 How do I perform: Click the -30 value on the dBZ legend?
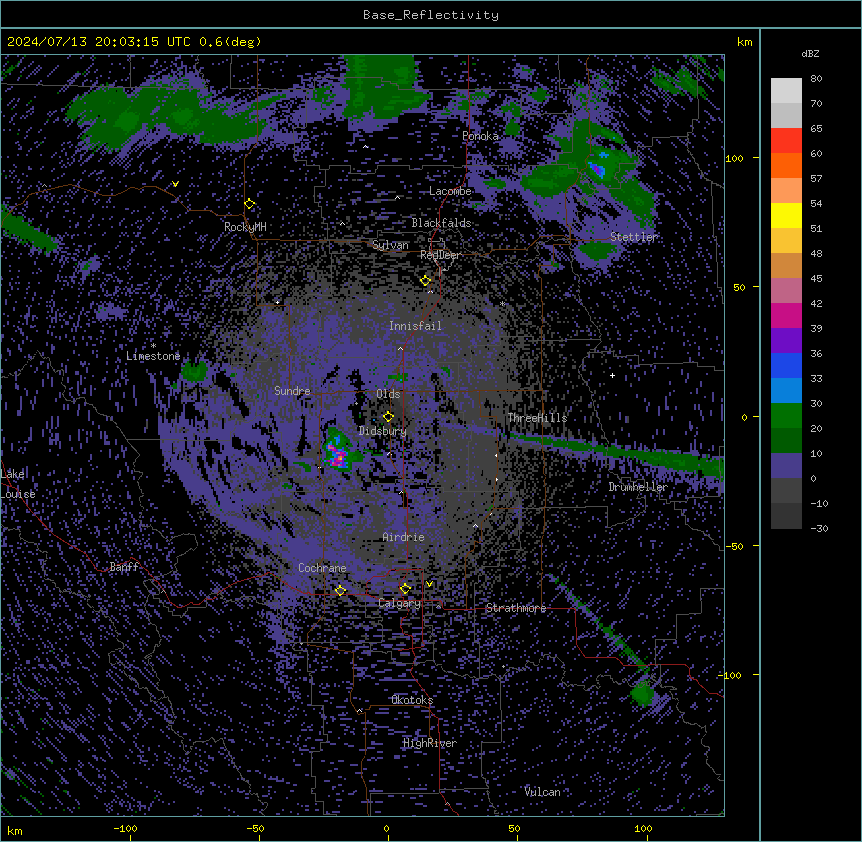coord(819,529)
